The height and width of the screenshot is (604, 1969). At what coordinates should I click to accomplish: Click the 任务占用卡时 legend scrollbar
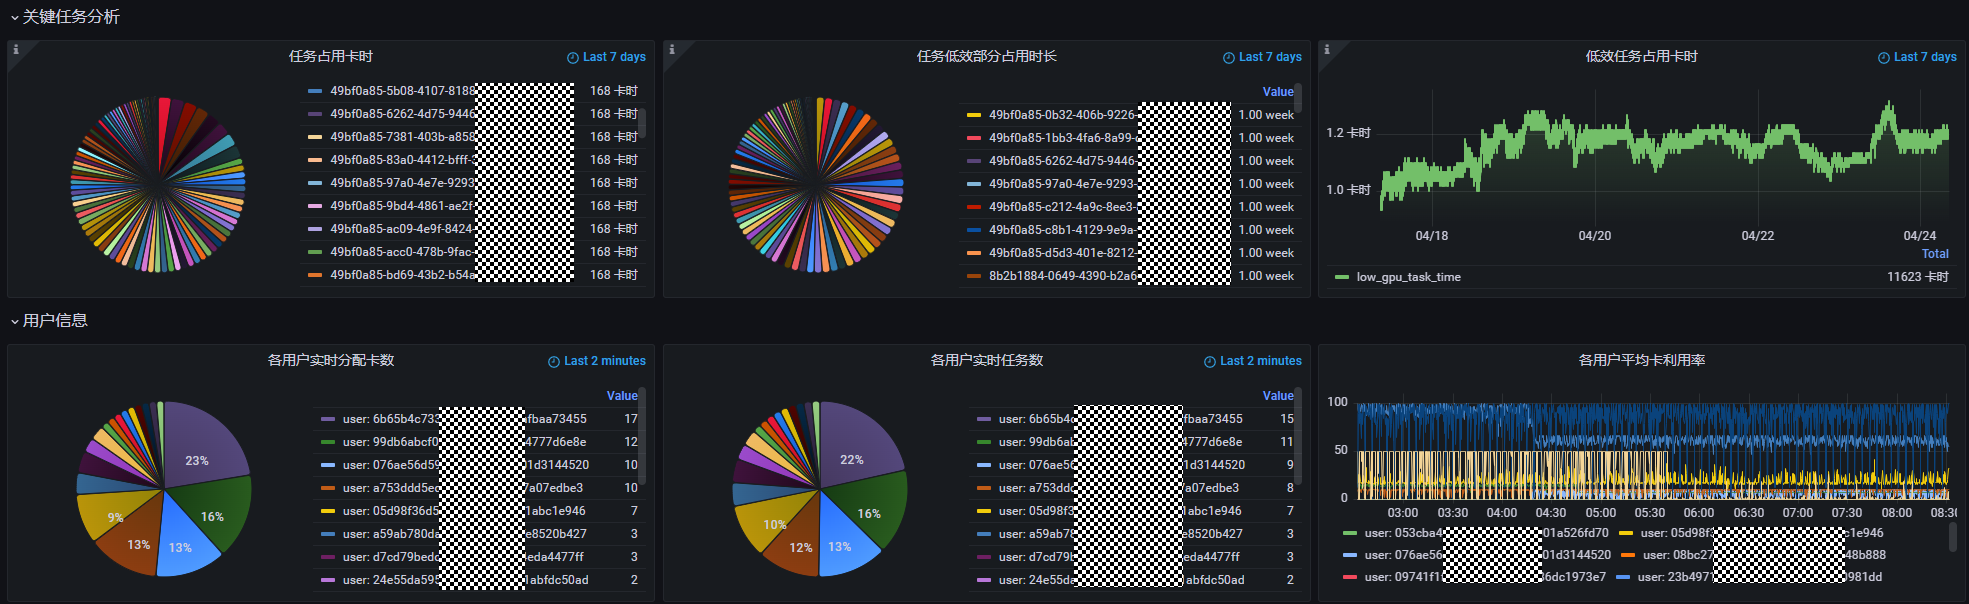643,123
